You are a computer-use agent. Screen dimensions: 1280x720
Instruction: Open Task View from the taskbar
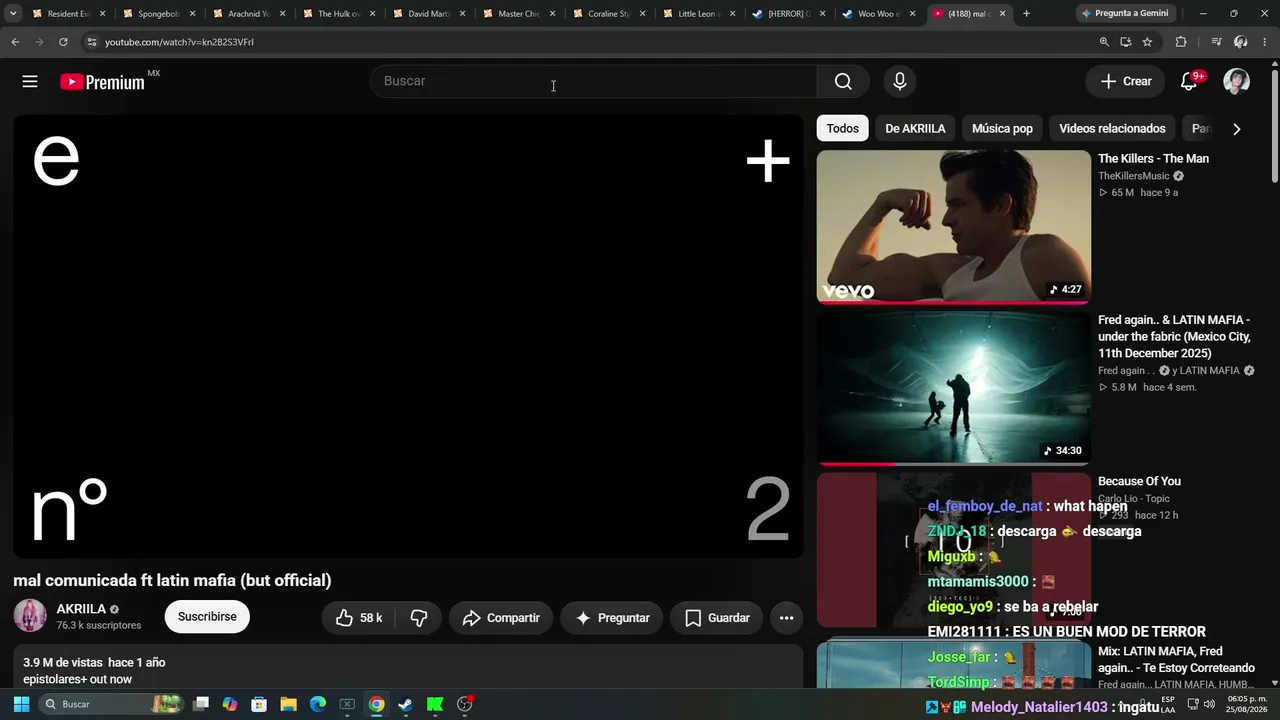201,704
